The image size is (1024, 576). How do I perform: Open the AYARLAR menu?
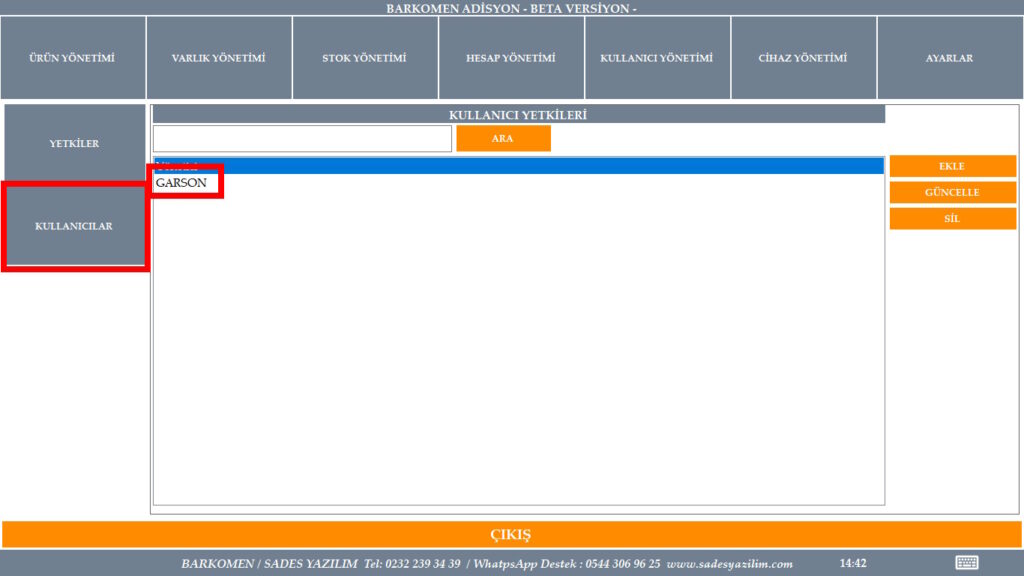point(950,58)
